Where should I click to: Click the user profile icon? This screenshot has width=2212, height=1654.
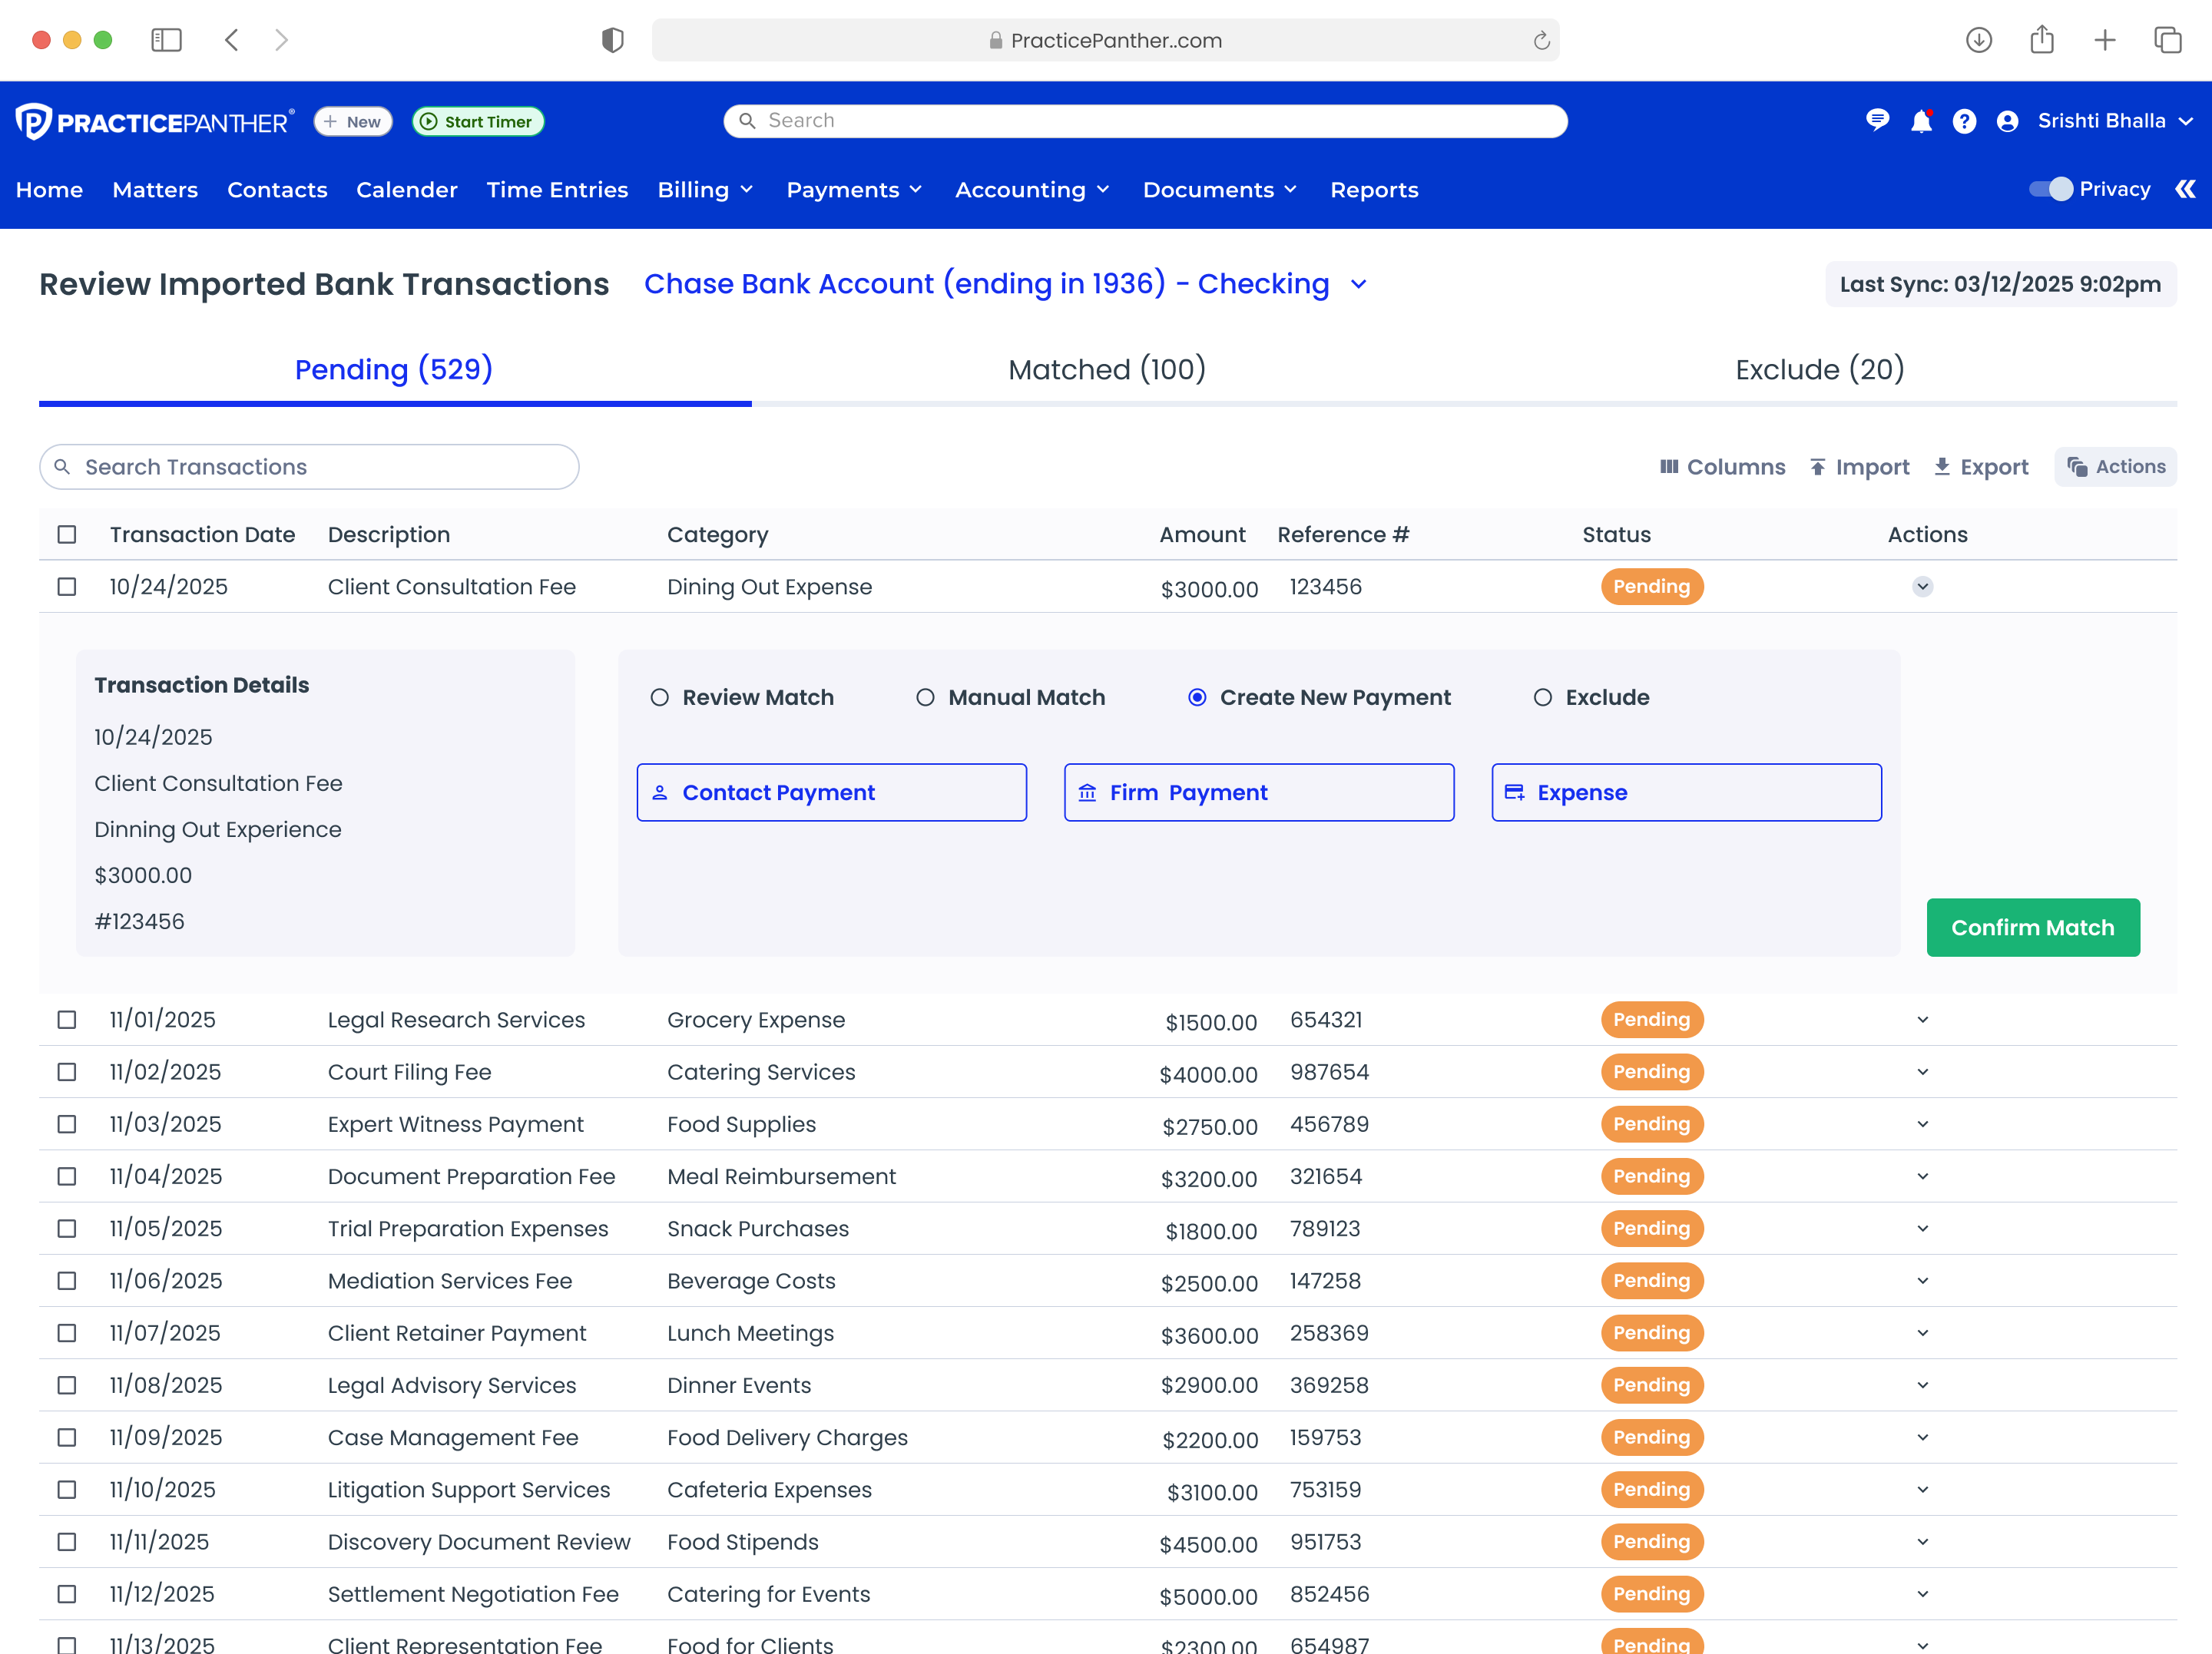click(2007, 121)
